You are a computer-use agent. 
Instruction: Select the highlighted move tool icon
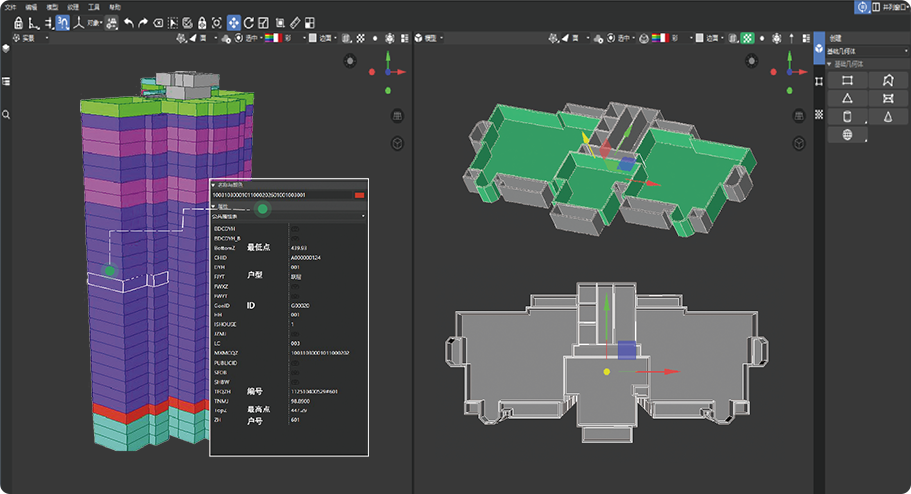pyautogui.click(x=233, y=22)
